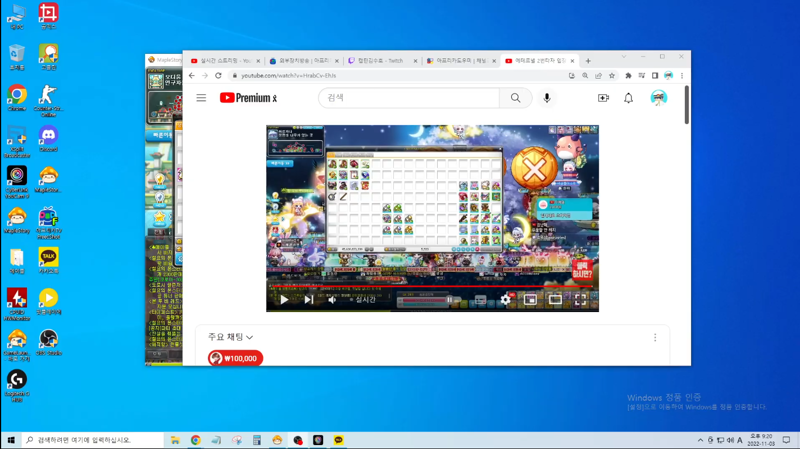Open calculator from taskbar
This screenshot has width=800, height=449.
click(x=257, y=440)
